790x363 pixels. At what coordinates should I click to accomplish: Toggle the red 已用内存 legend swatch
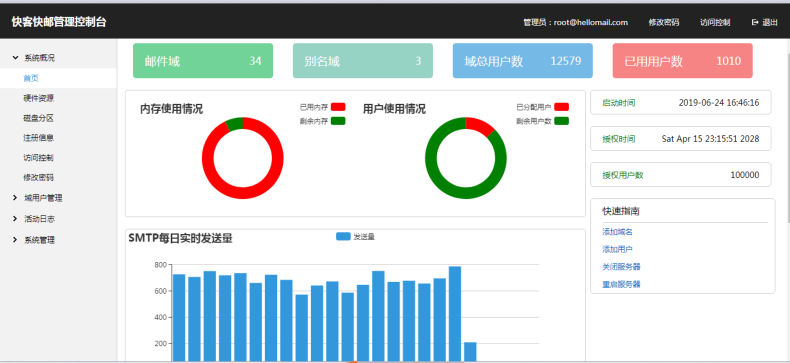click(338, 107)
